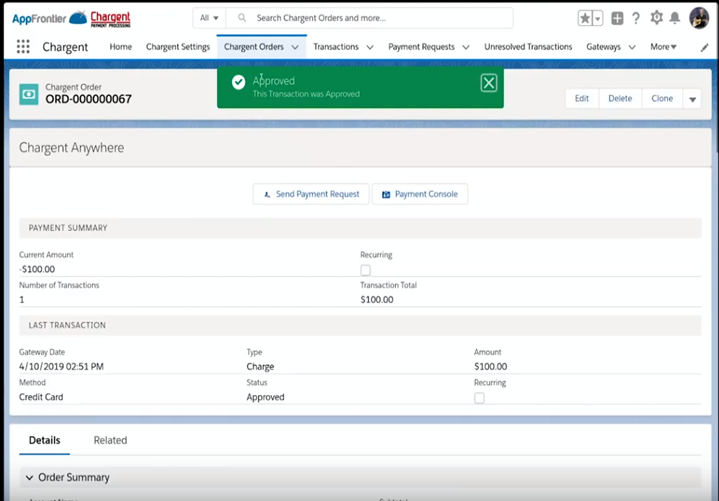The width and height of the screenshot is (719, 501).
Task: Open the favorites list dropdown arrow
Action: pyautogui.click(x=597, y=18)
